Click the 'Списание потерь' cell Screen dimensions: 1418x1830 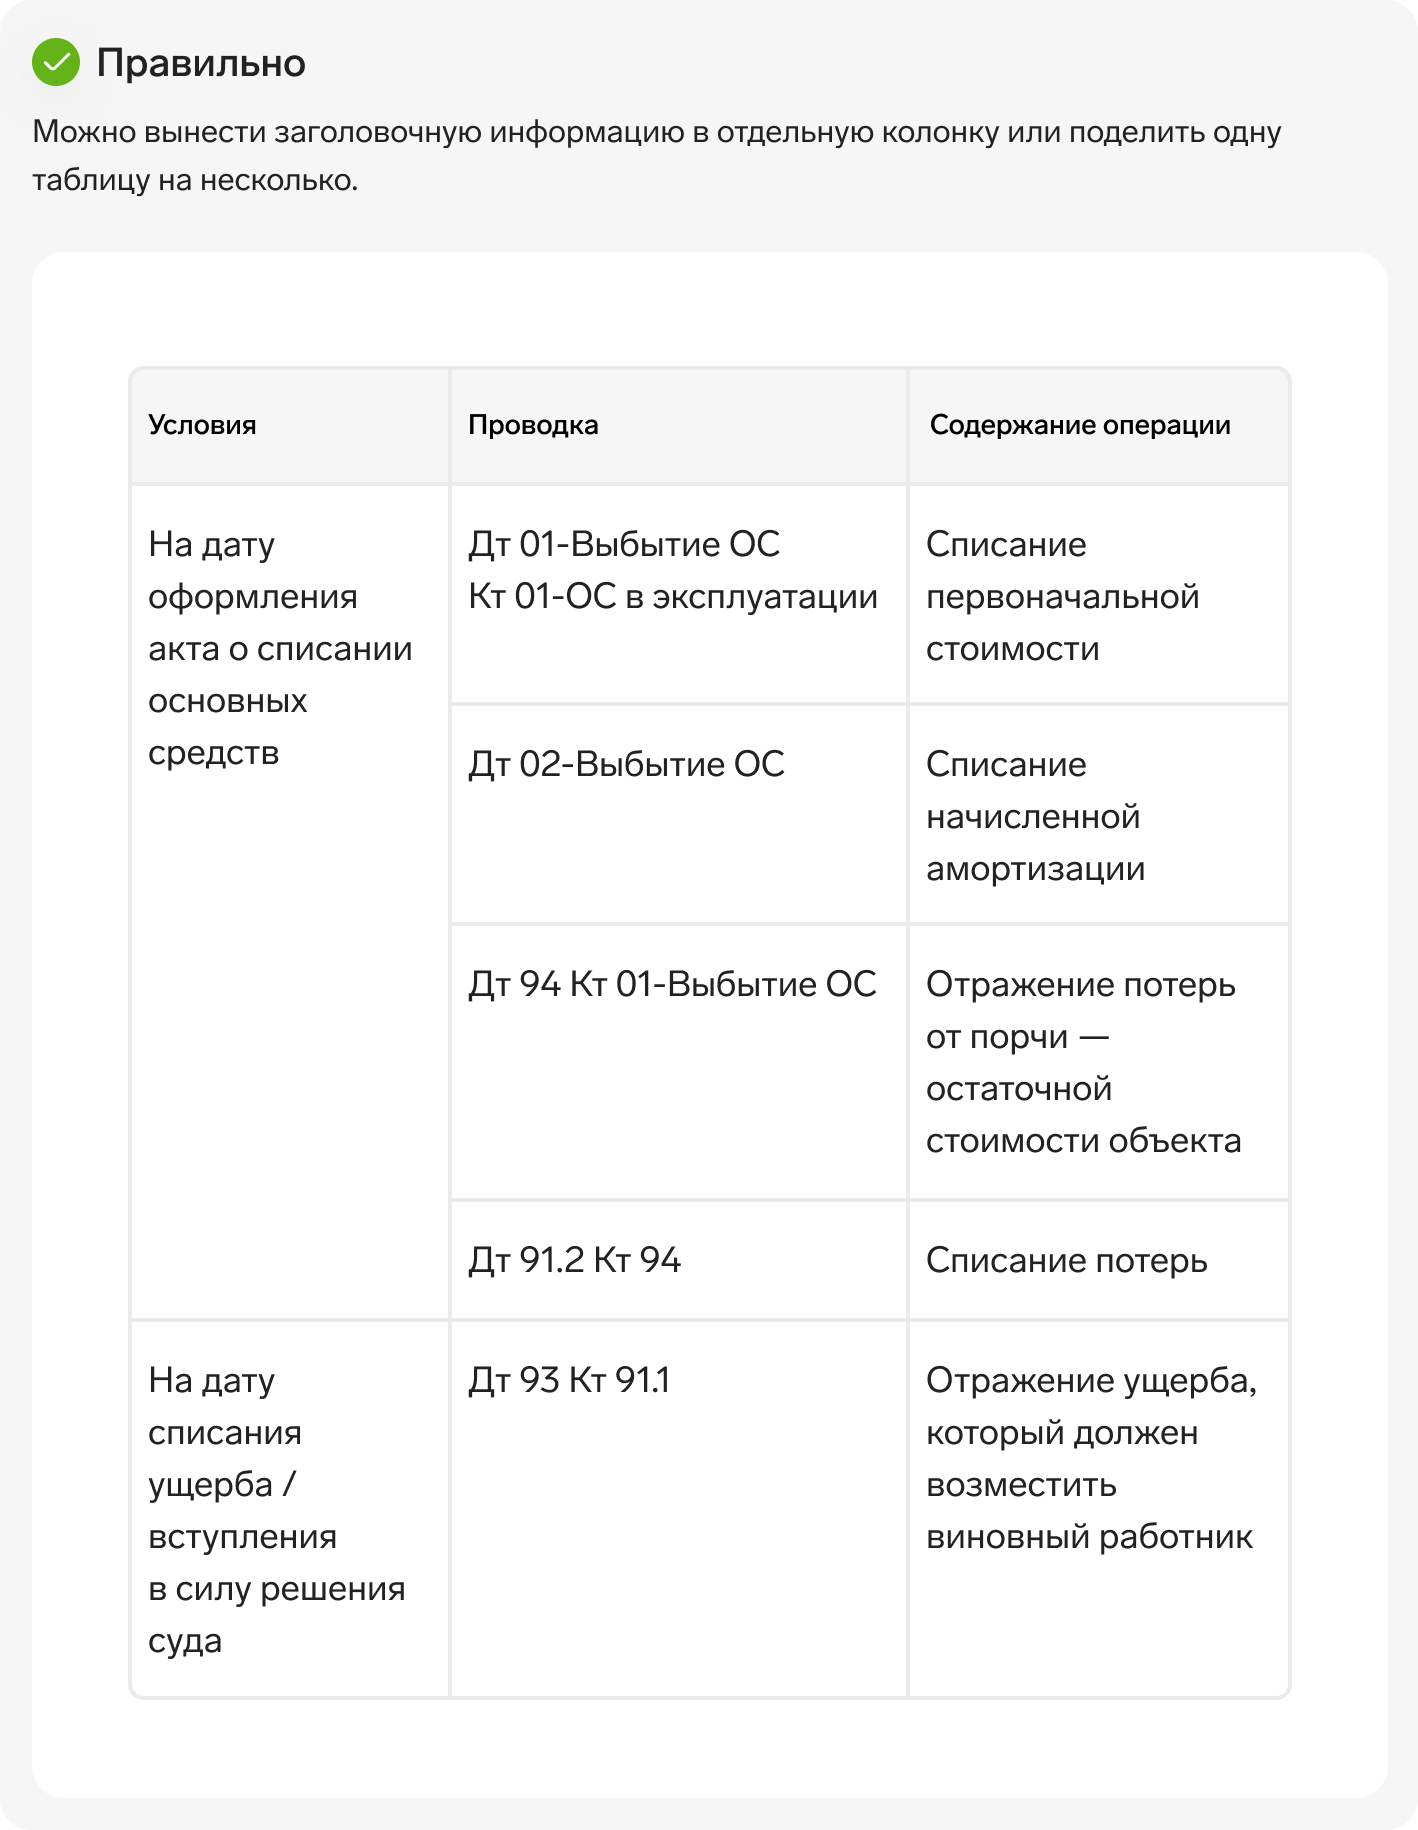[x=1098, y=1261]
